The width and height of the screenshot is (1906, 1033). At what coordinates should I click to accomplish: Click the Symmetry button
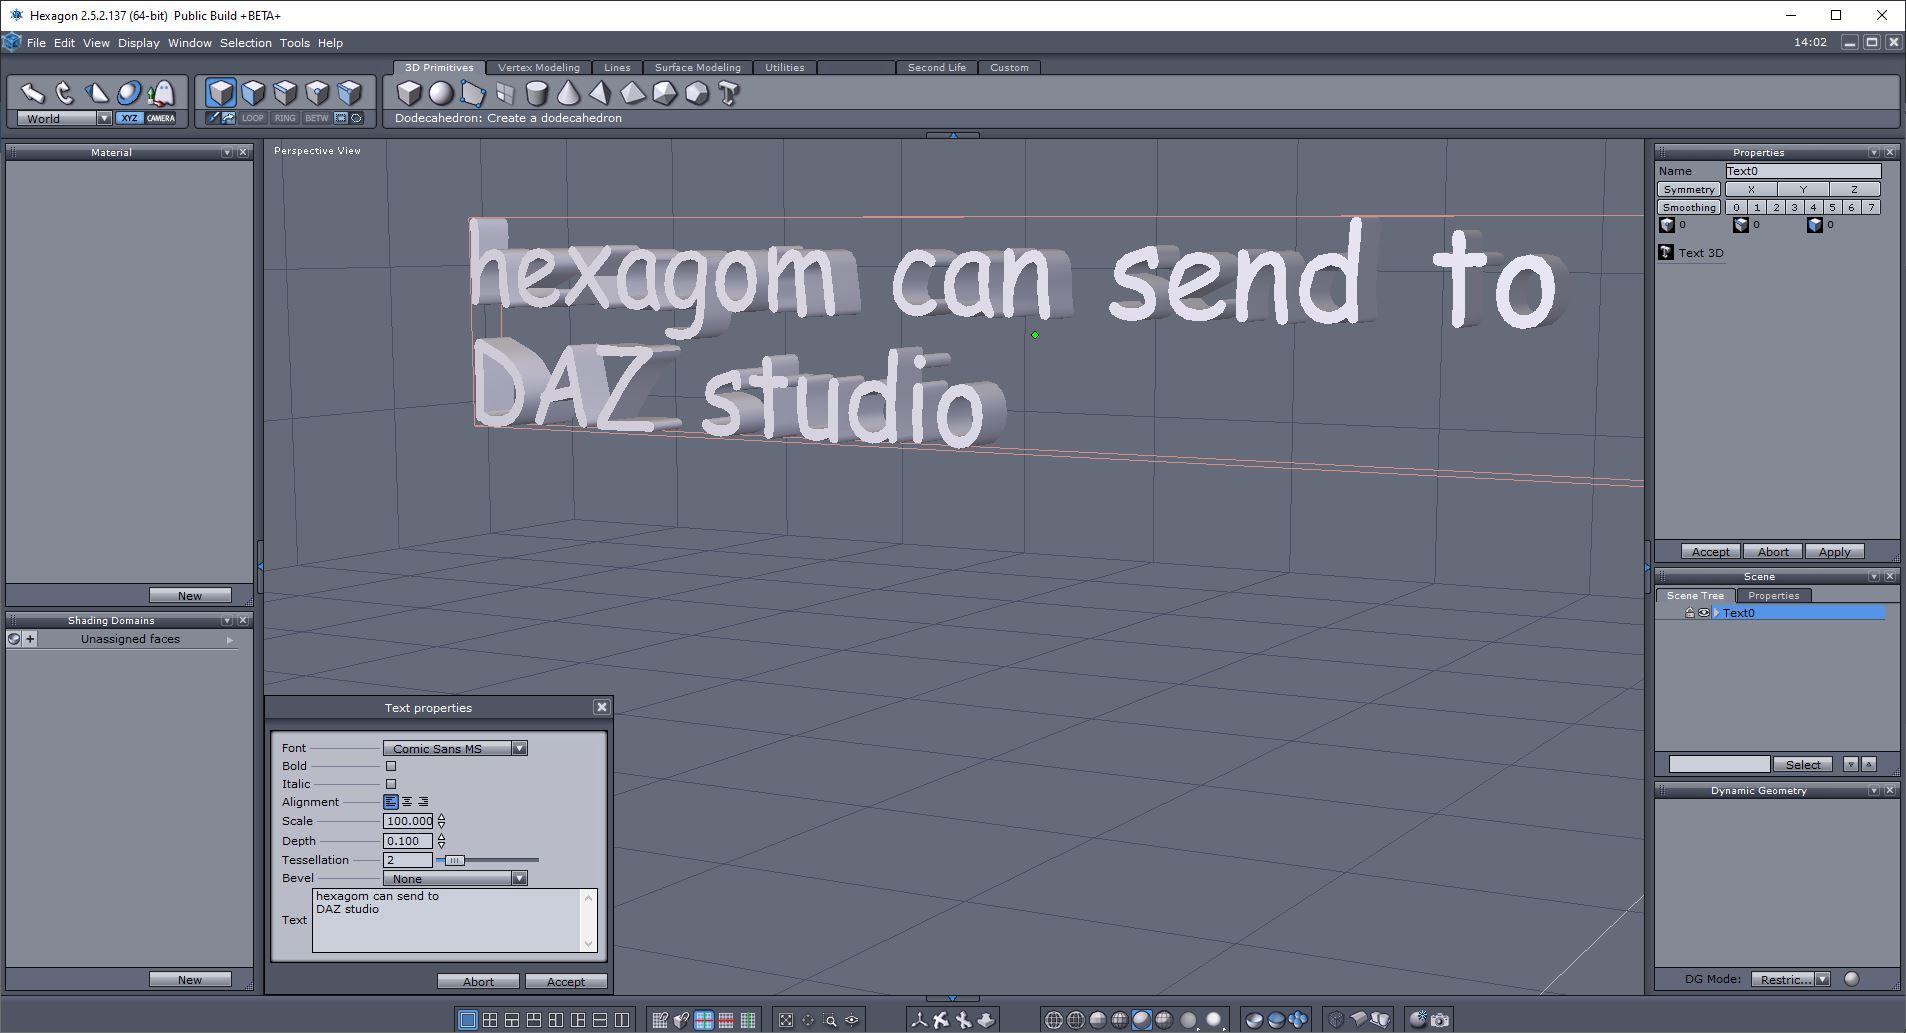(x=1689, y=189)
